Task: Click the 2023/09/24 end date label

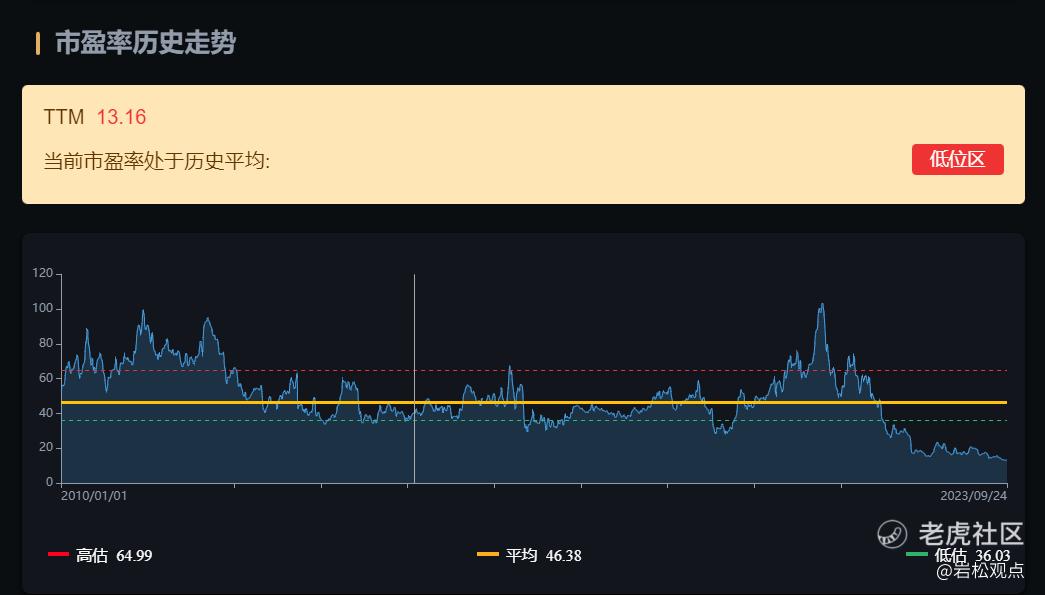Action: [974, 496]
